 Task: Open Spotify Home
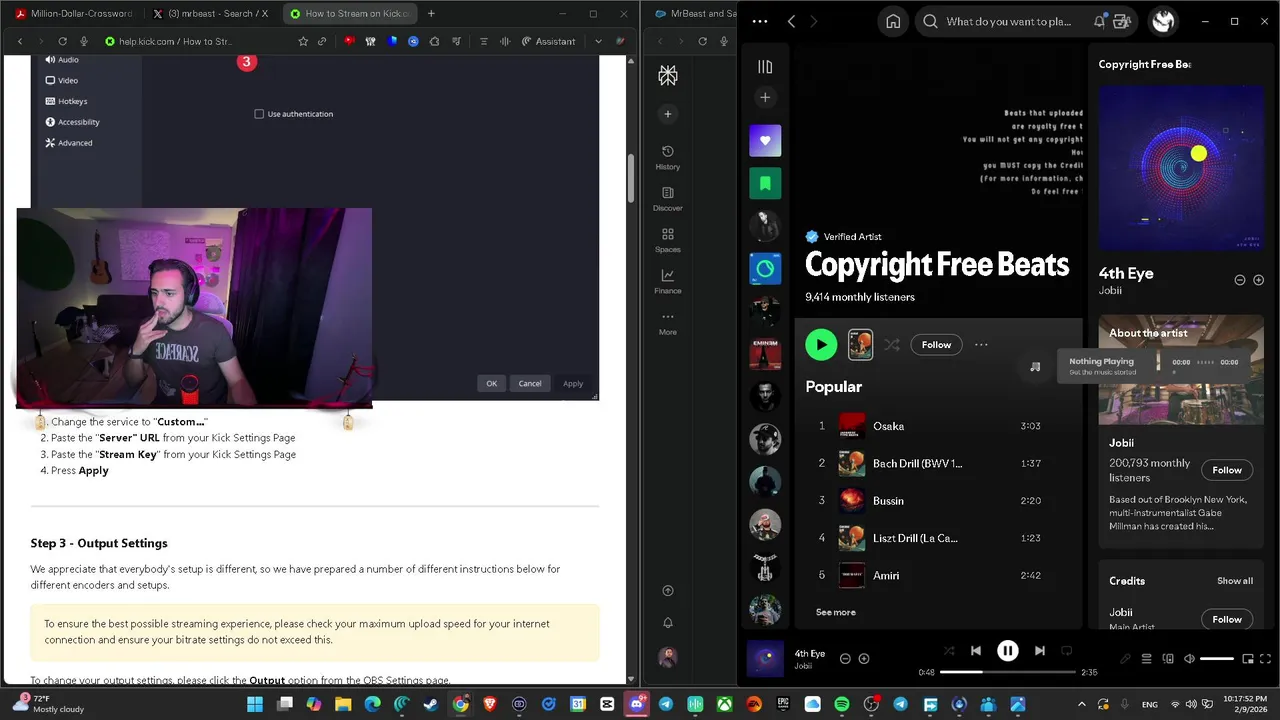tap(893, 21)
